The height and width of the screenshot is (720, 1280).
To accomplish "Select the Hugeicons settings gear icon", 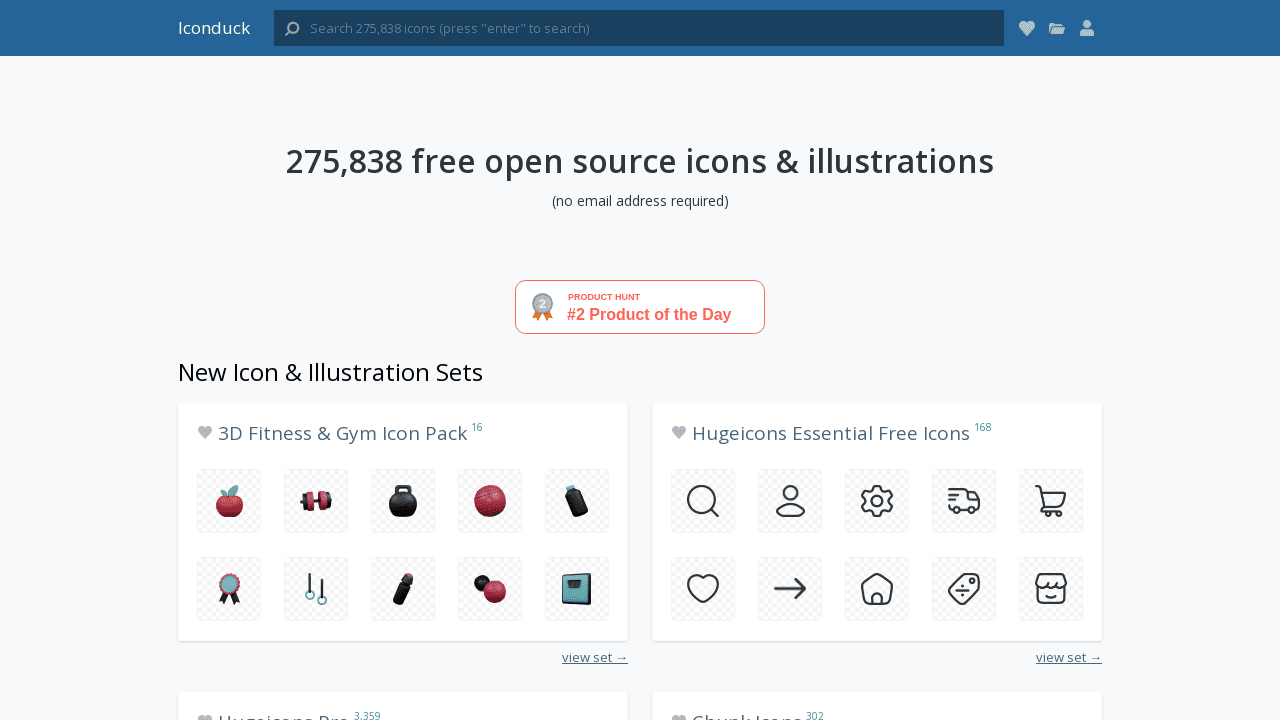I will [877, 501].
